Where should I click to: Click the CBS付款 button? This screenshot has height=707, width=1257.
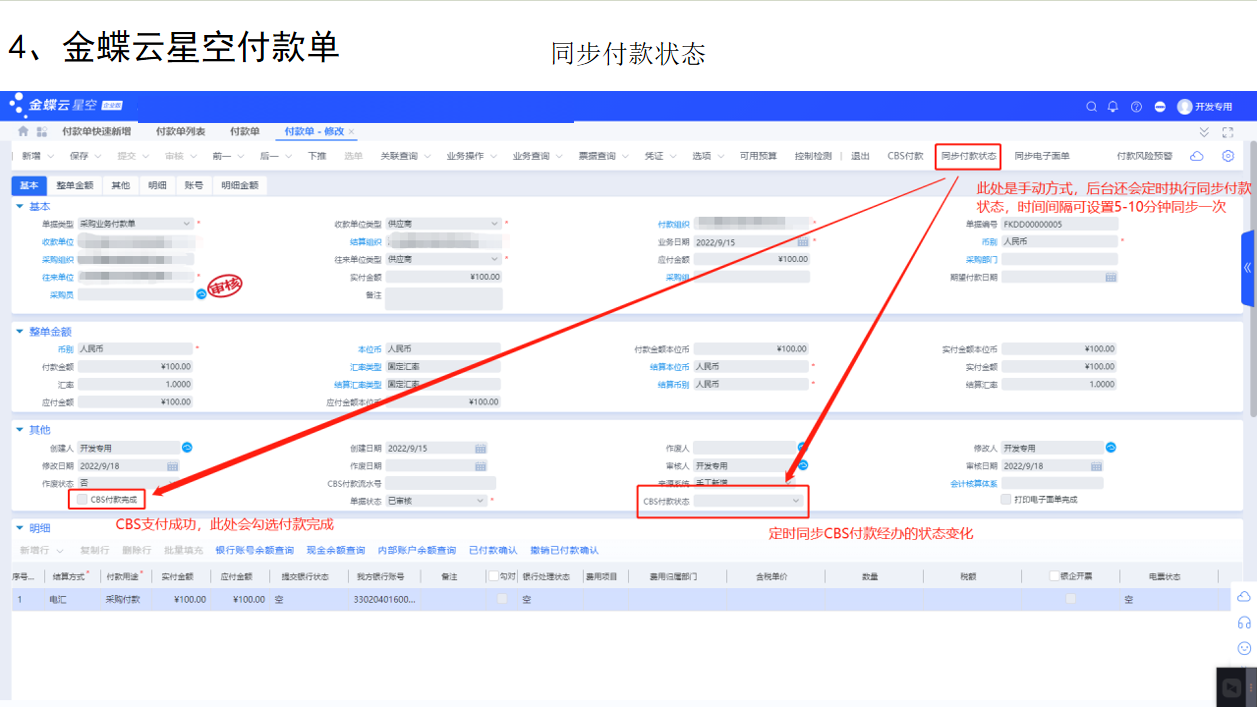(905, 156)
